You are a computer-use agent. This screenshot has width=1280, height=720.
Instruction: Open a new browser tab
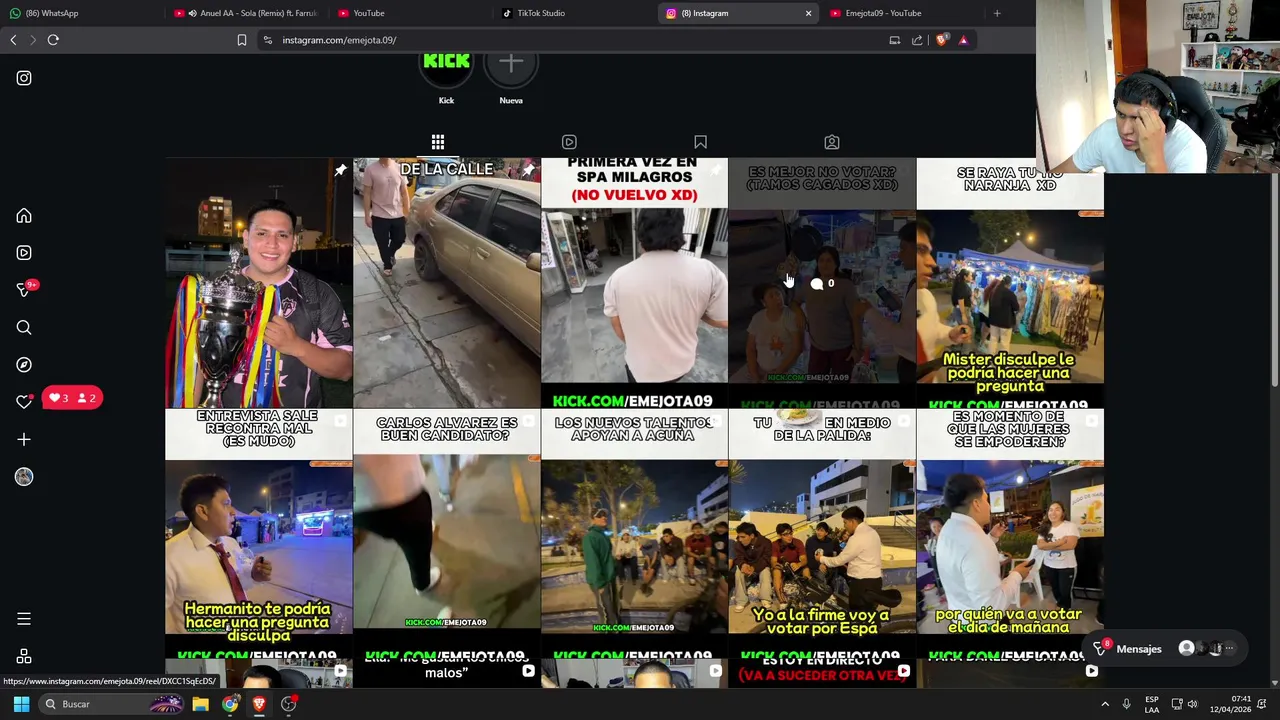pos(997,13)
